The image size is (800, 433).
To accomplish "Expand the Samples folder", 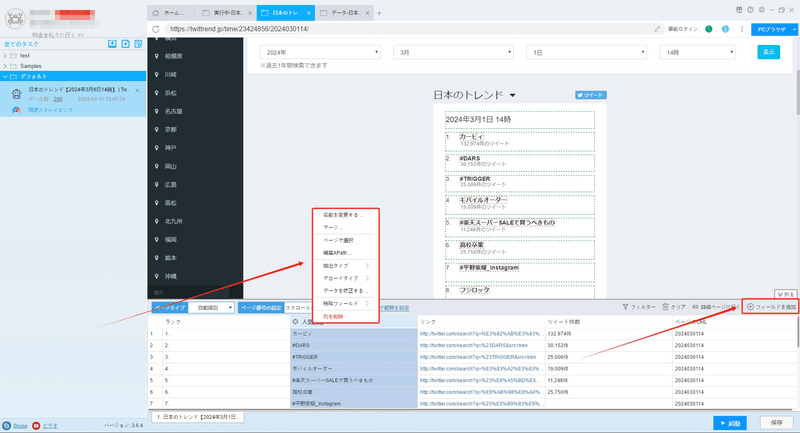I will (6, 66).
